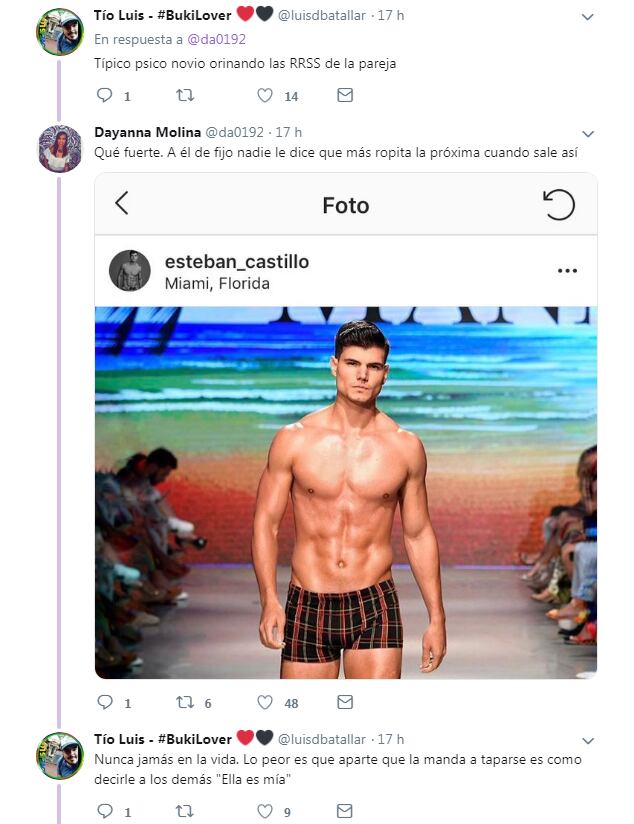Retweet Dayanna Molina's tweet with 6 retweets
The image size is (634, 824).
pyautogui.click(x=185, y=703)
